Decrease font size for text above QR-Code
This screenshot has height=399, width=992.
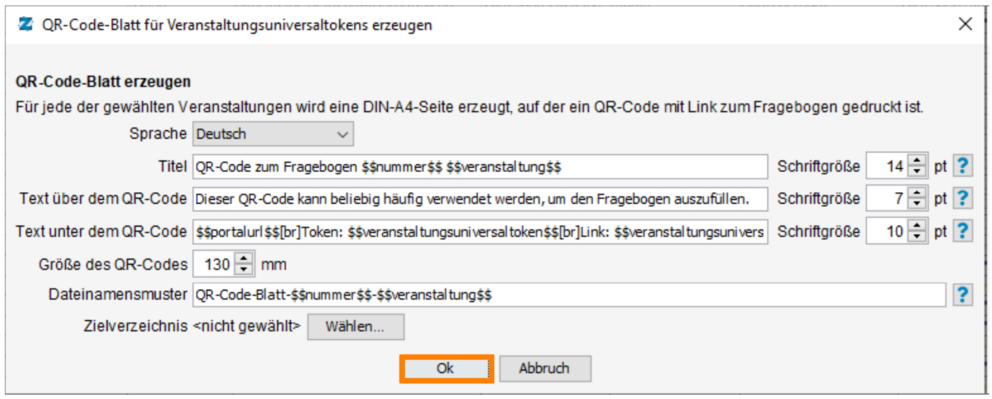(916, 204)
